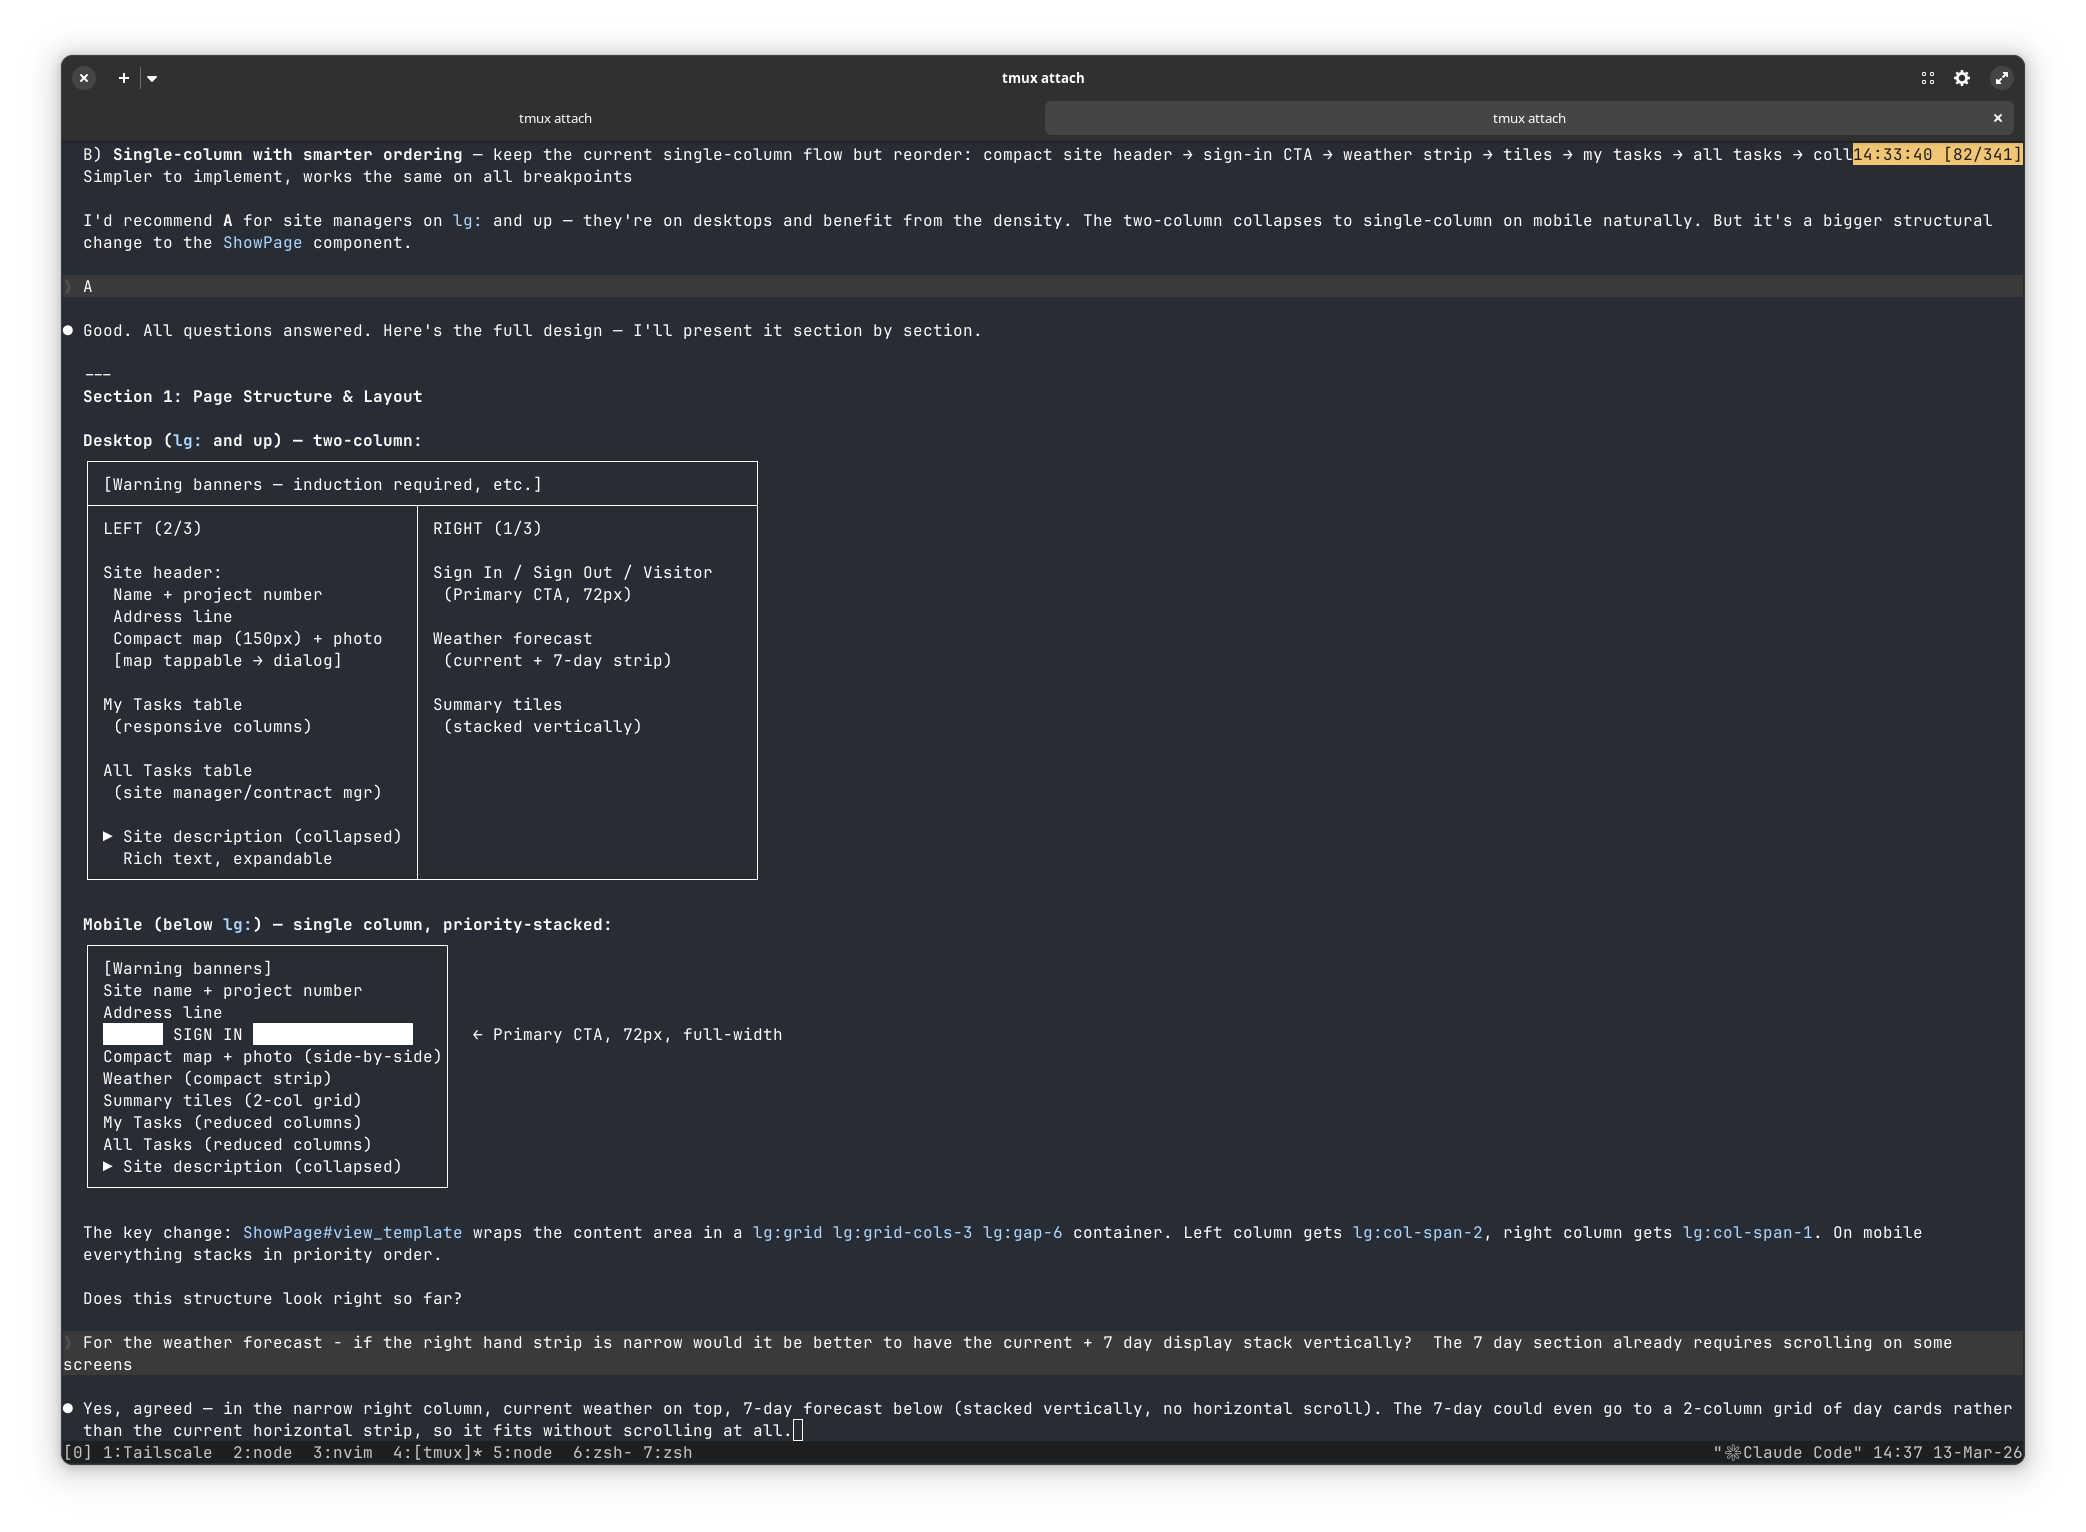Click the mobile Site description collapsed triangle
This screenshot has width=2086, height=1532.
point(108,1166)
